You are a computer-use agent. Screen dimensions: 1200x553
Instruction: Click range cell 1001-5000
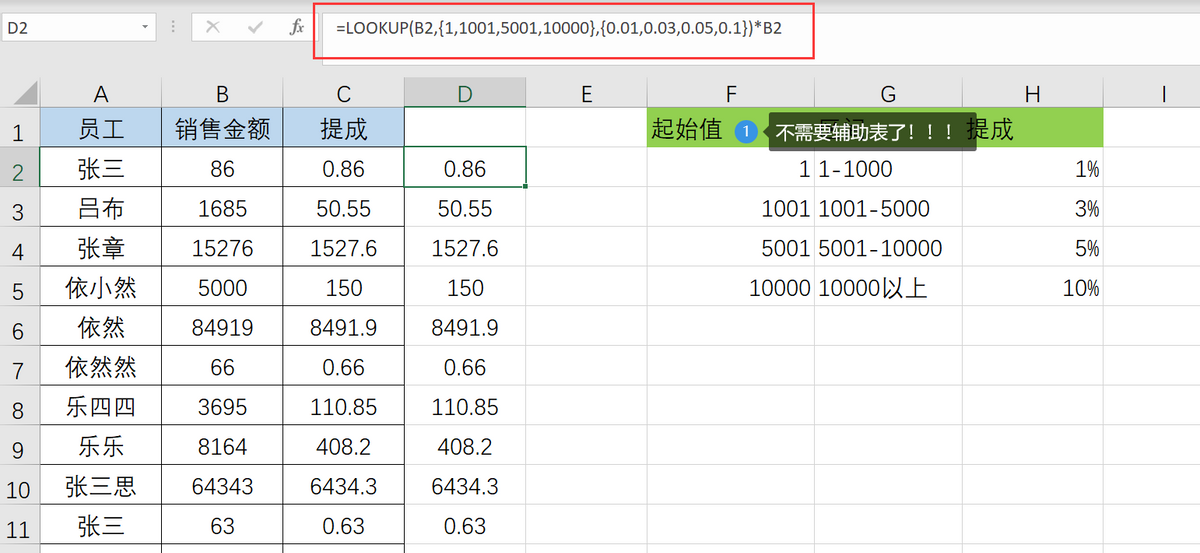[x=889, y=209]
